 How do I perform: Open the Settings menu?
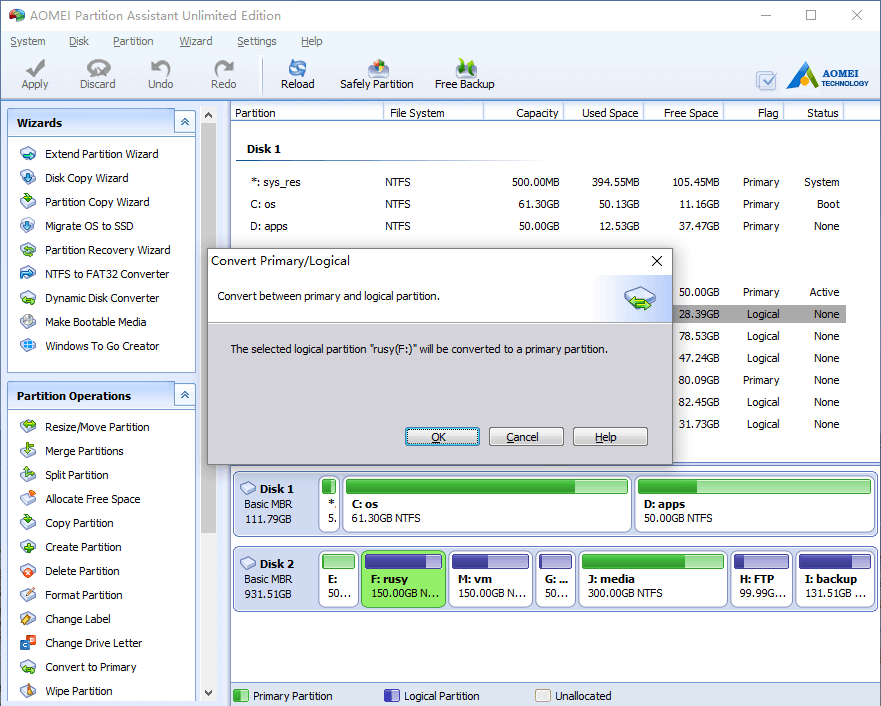(x=256, y=41)
